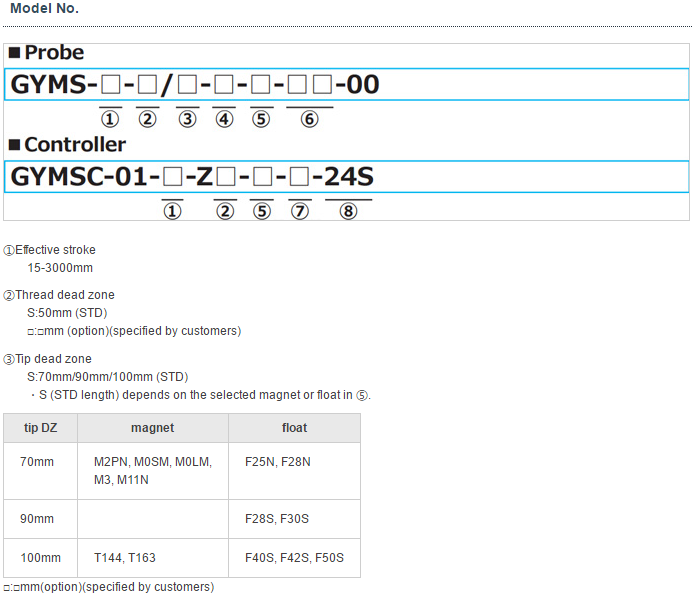Click the circled 7 under controller code
This screenshot has height=596, width=695.
[300, 211]
